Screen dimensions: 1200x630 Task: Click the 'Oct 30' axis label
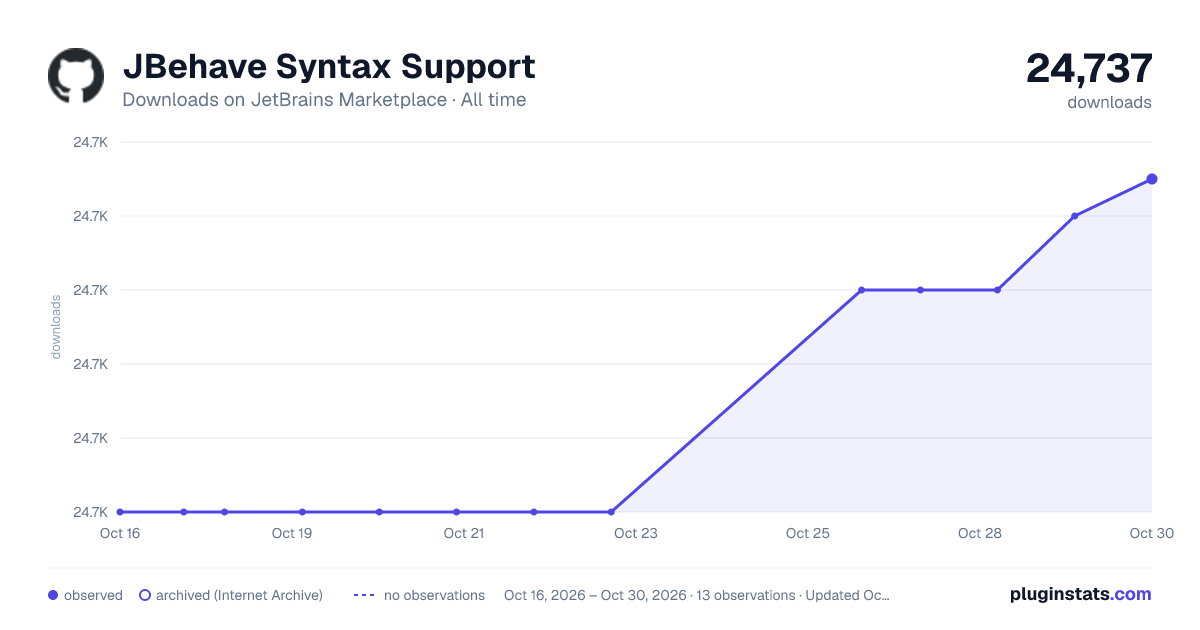[x=1150, y=533]
